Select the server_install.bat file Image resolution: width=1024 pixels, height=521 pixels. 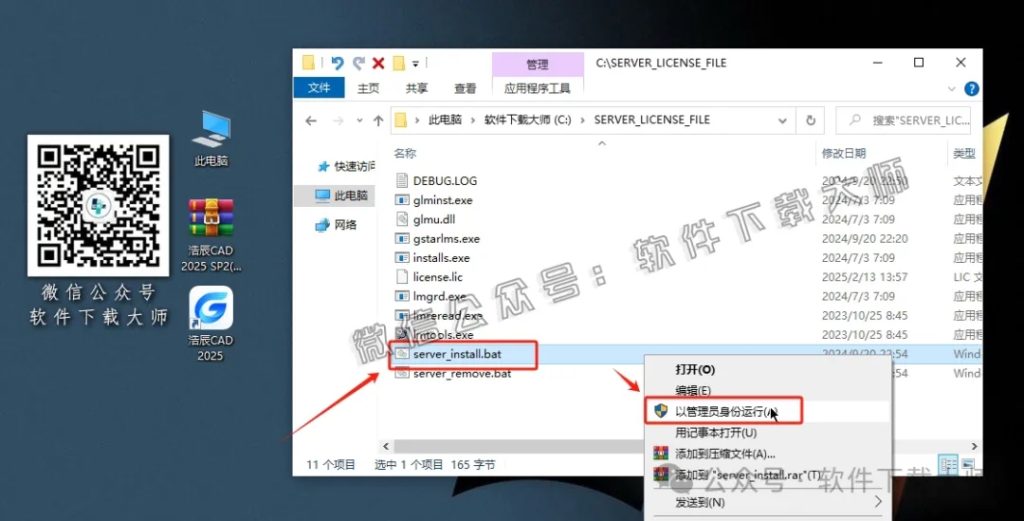coord(457,355)
